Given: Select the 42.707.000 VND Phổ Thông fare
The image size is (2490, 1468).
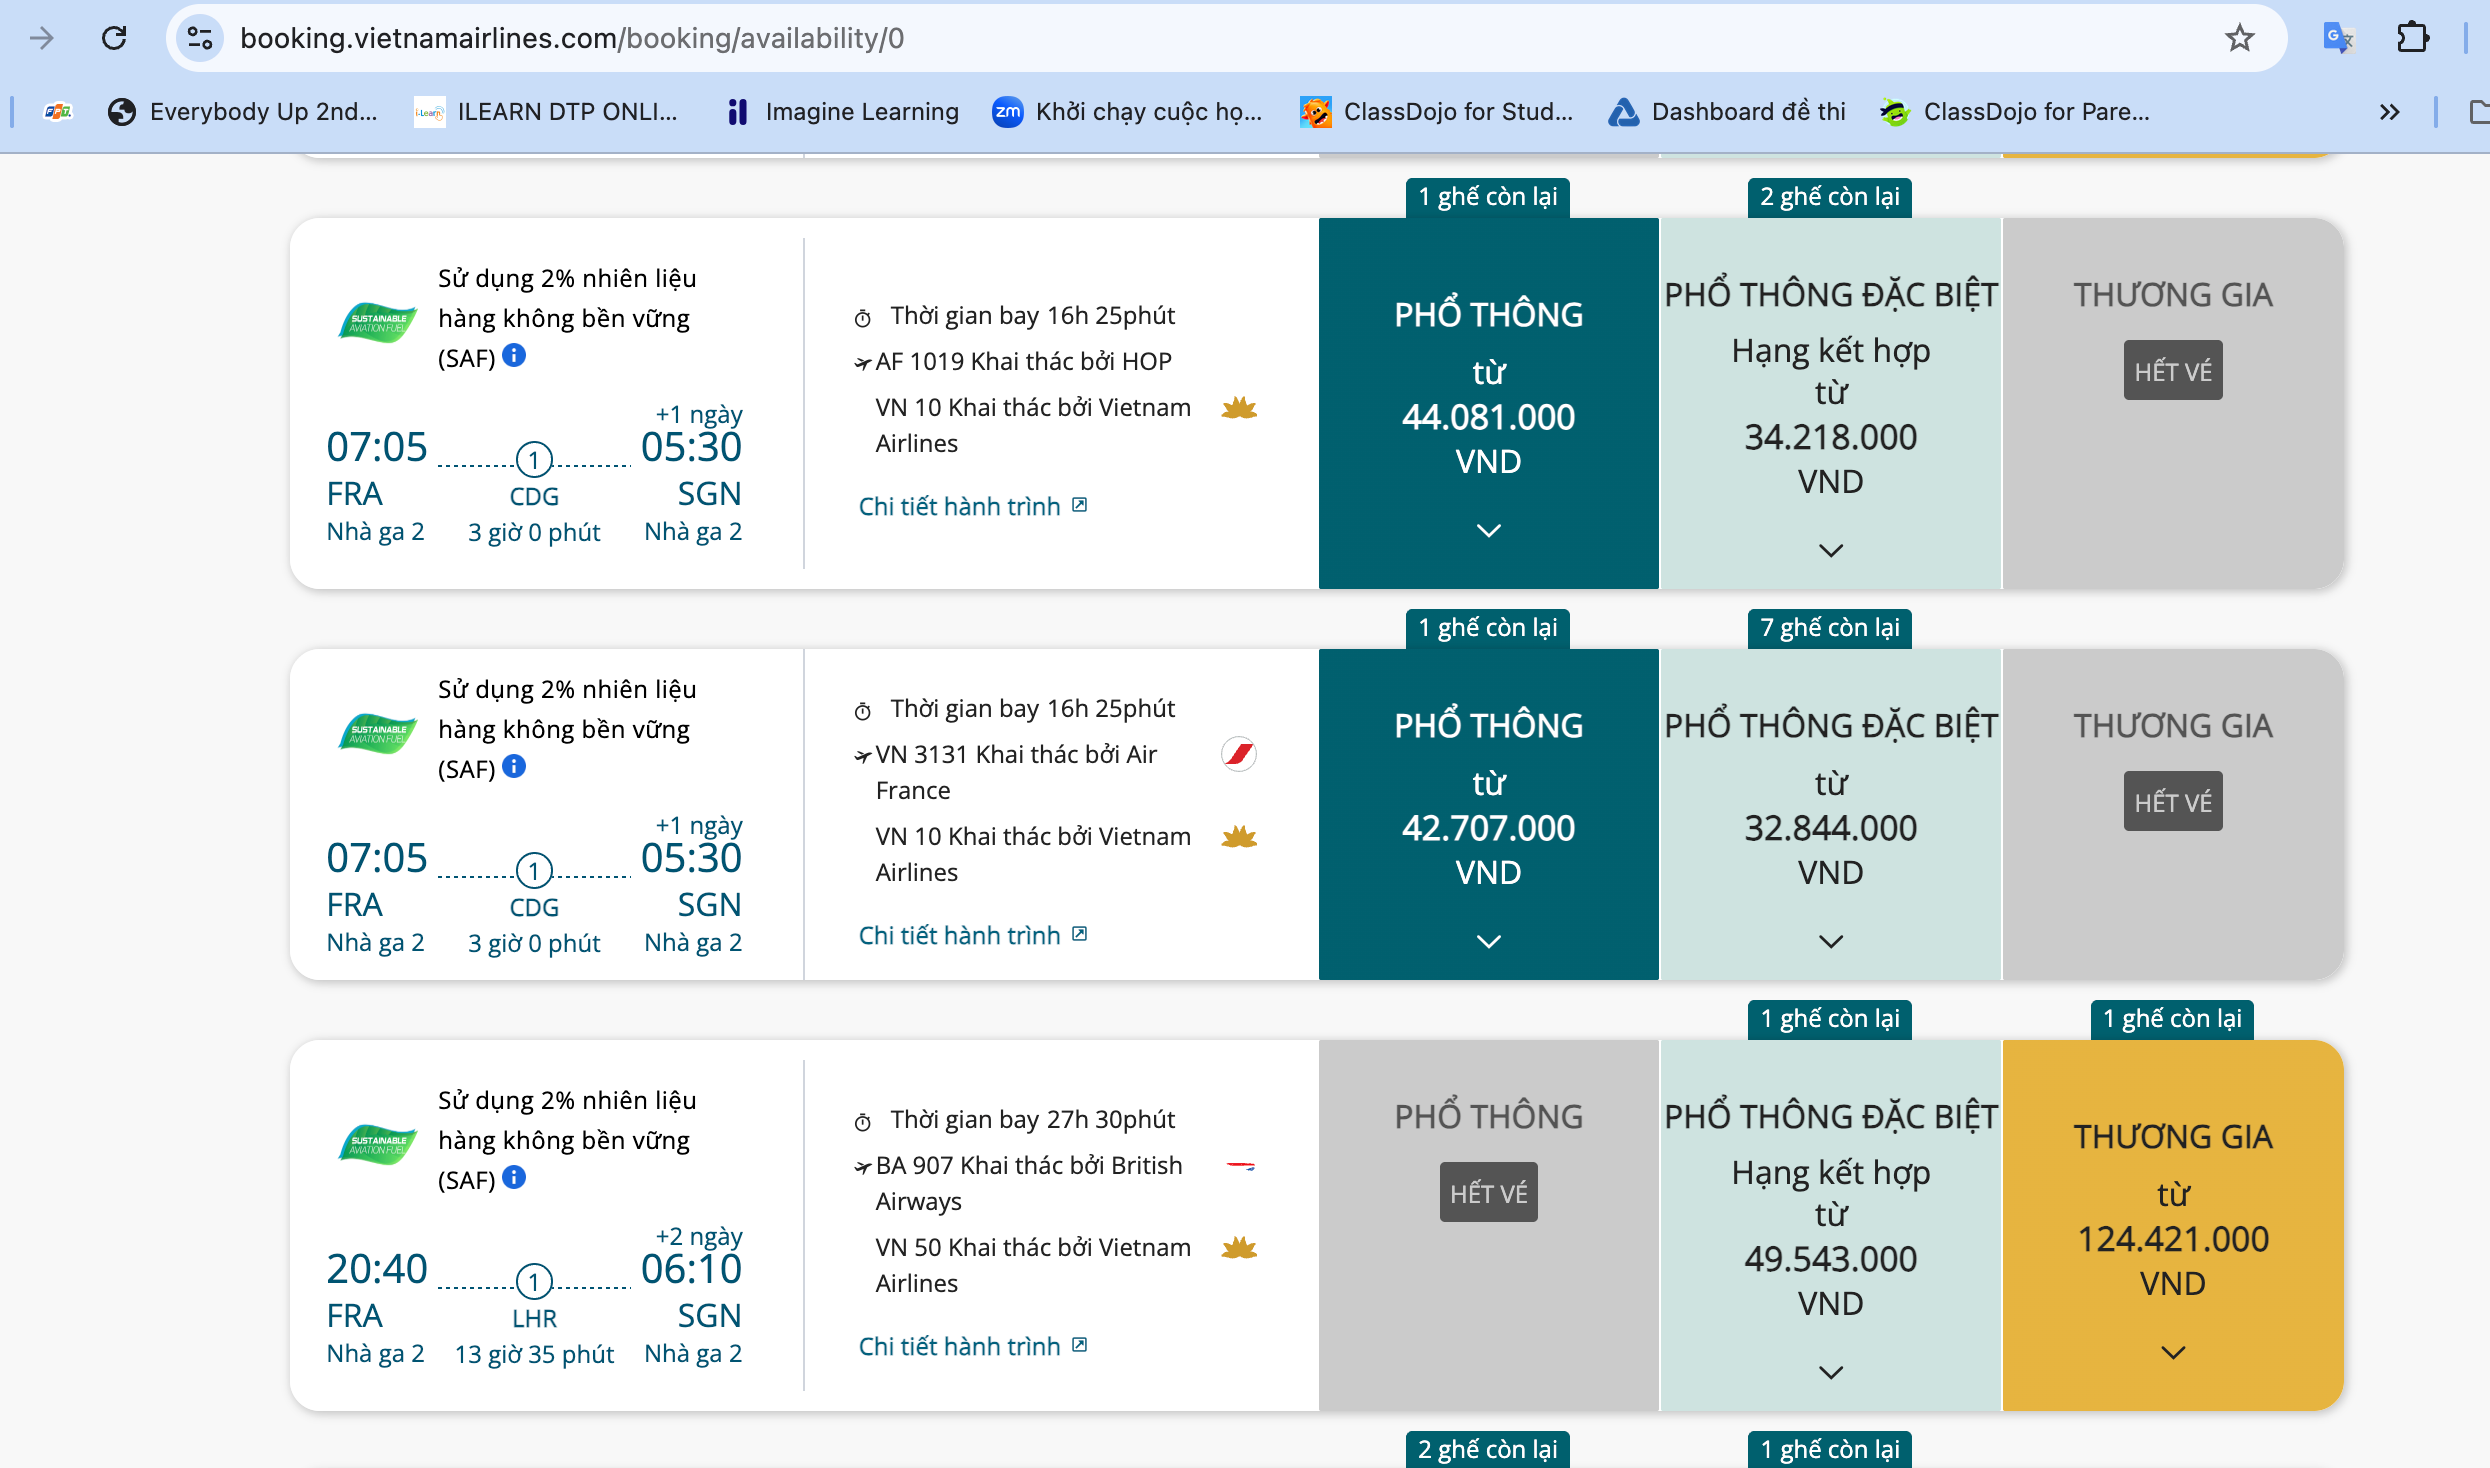Looking at the screenshot, I should pyautogui.click(x=1488, y=827).
